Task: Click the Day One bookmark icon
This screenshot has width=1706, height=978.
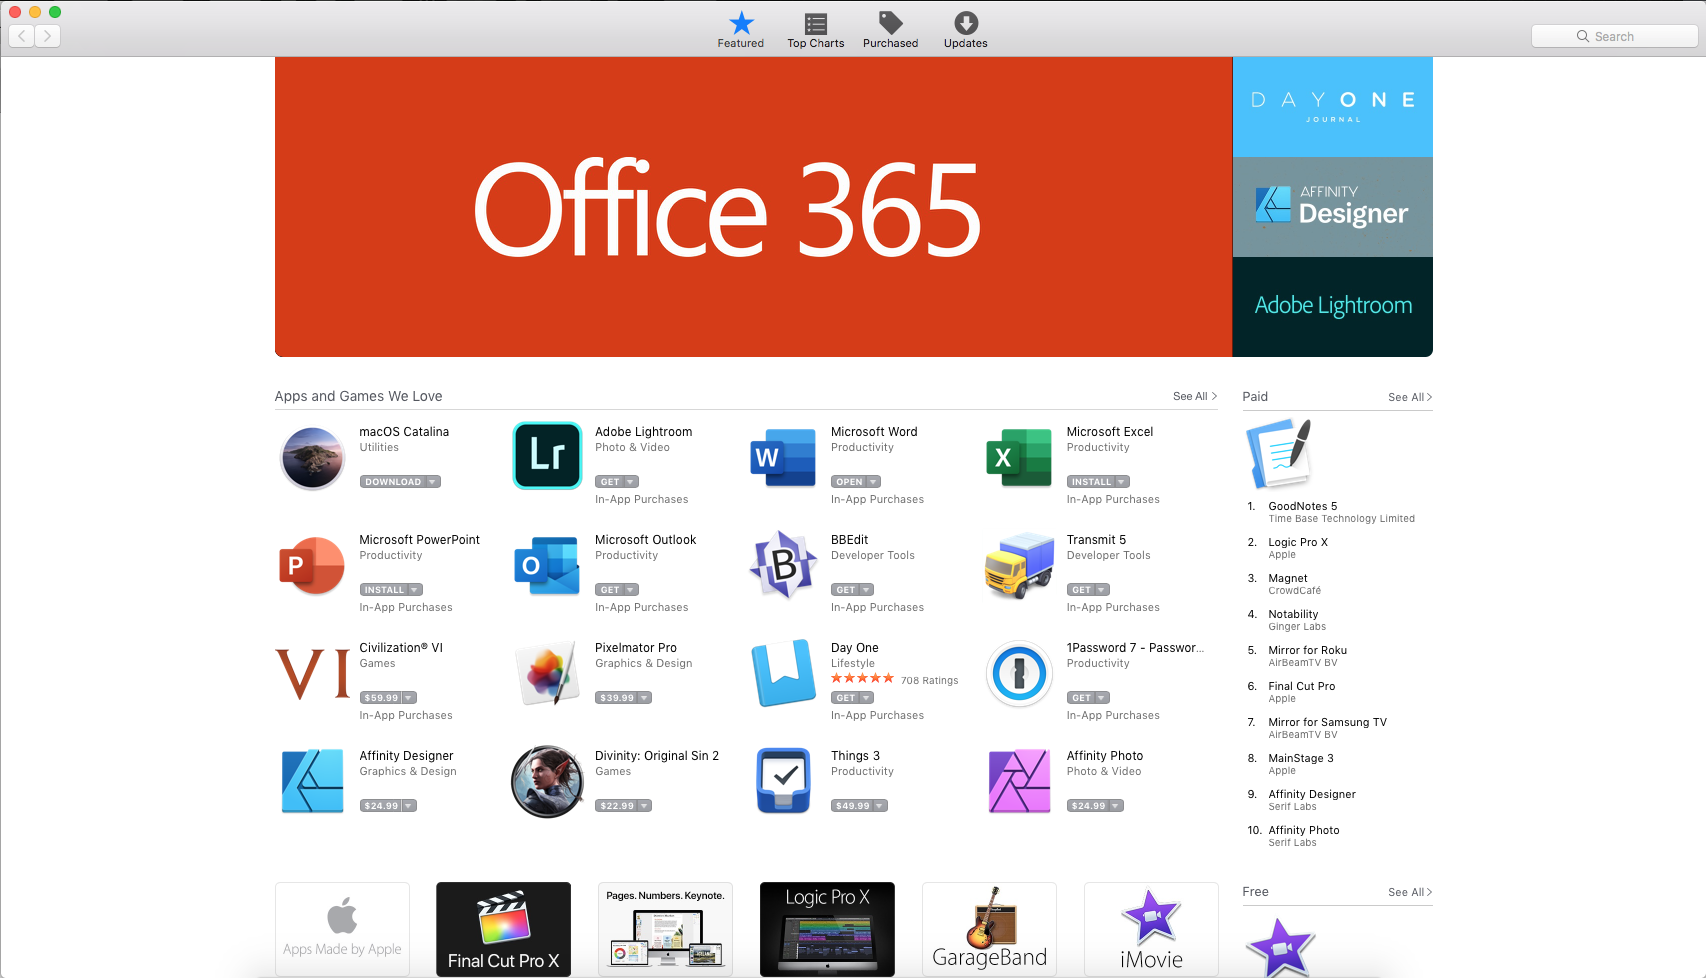Action: point(783,673)
